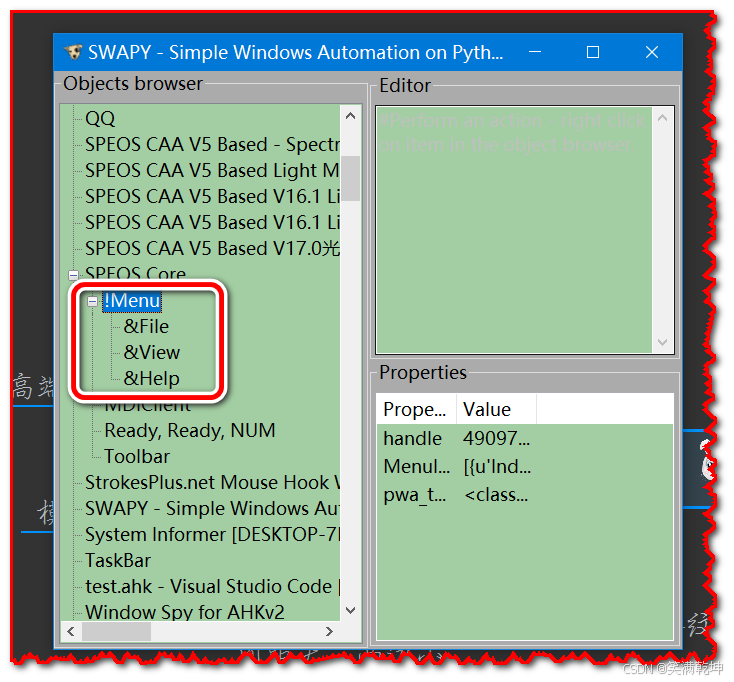Select the !Menu tree item

(132, 301)
